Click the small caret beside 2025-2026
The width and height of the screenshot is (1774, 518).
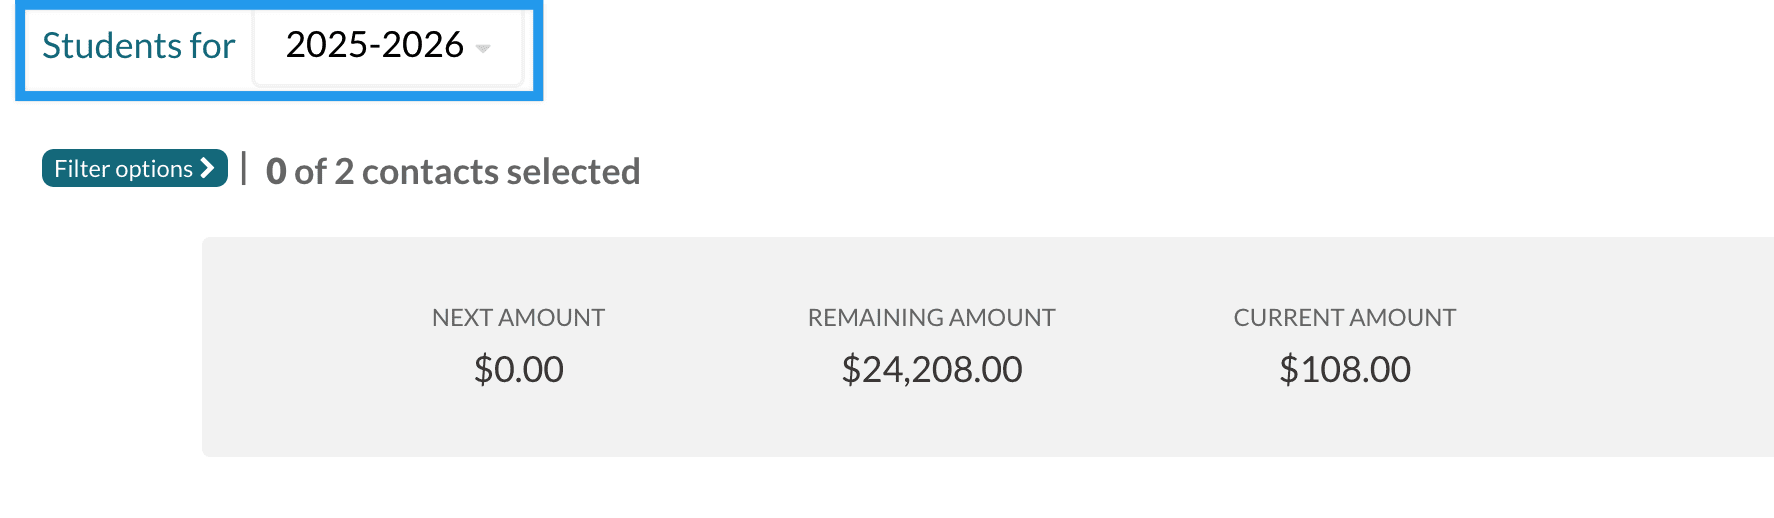click(x=484, y=48)
